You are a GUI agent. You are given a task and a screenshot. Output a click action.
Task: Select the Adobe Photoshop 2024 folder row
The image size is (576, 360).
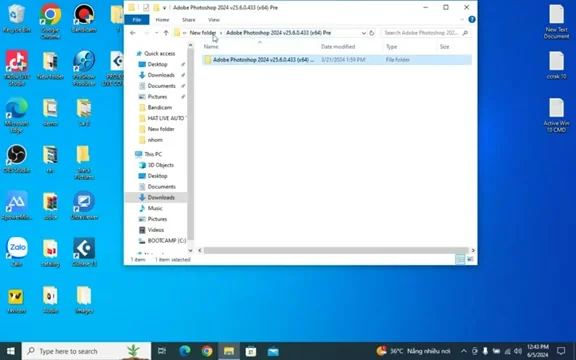[337, 60]
